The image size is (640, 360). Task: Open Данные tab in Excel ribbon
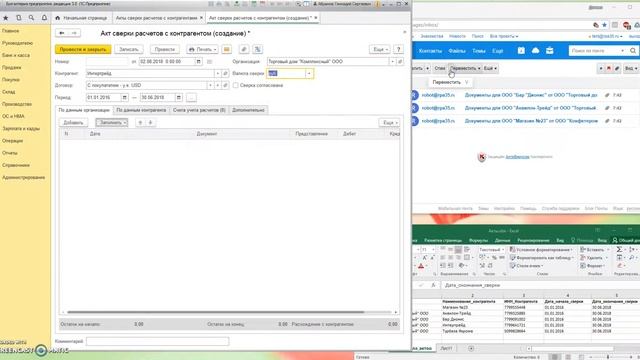[502, 240]
